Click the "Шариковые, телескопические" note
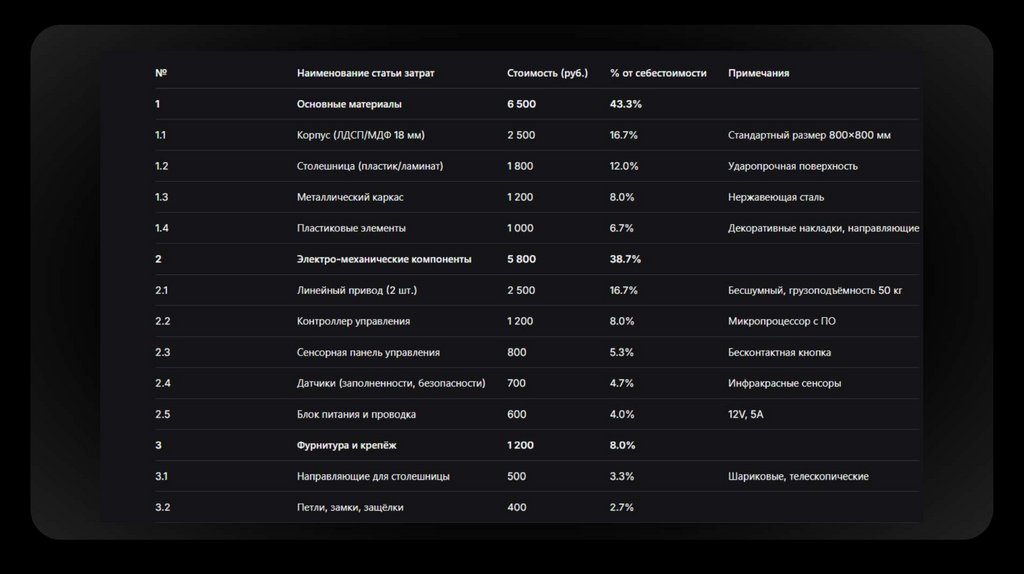1024x574 pixels. tap(798, 476)
